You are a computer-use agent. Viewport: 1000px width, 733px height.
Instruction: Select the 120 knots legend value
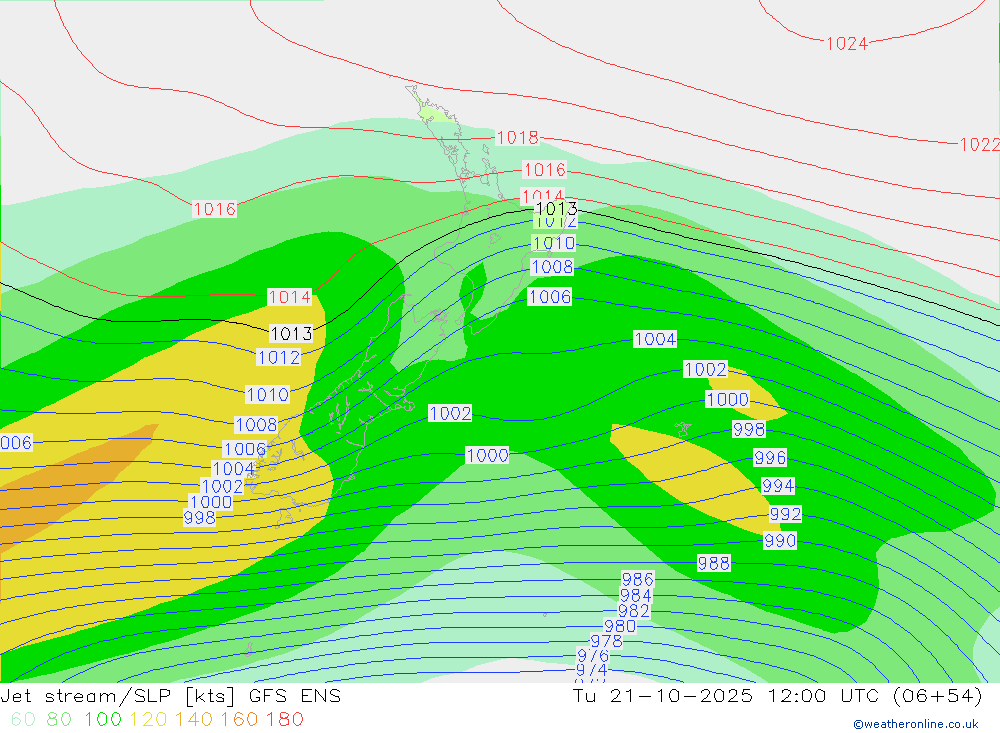pyautogui.click(x=147, y=719)
